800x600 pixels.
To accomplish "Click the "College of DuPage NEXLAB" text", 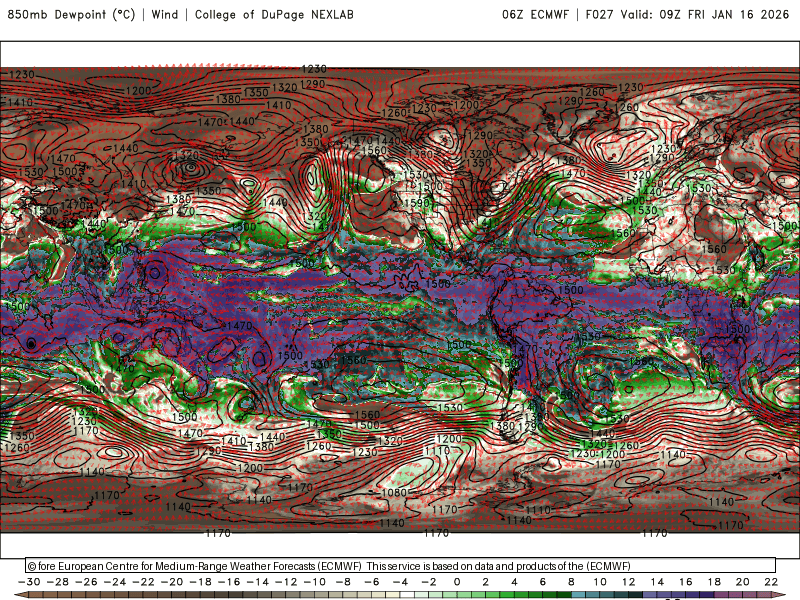I will 274,14.
